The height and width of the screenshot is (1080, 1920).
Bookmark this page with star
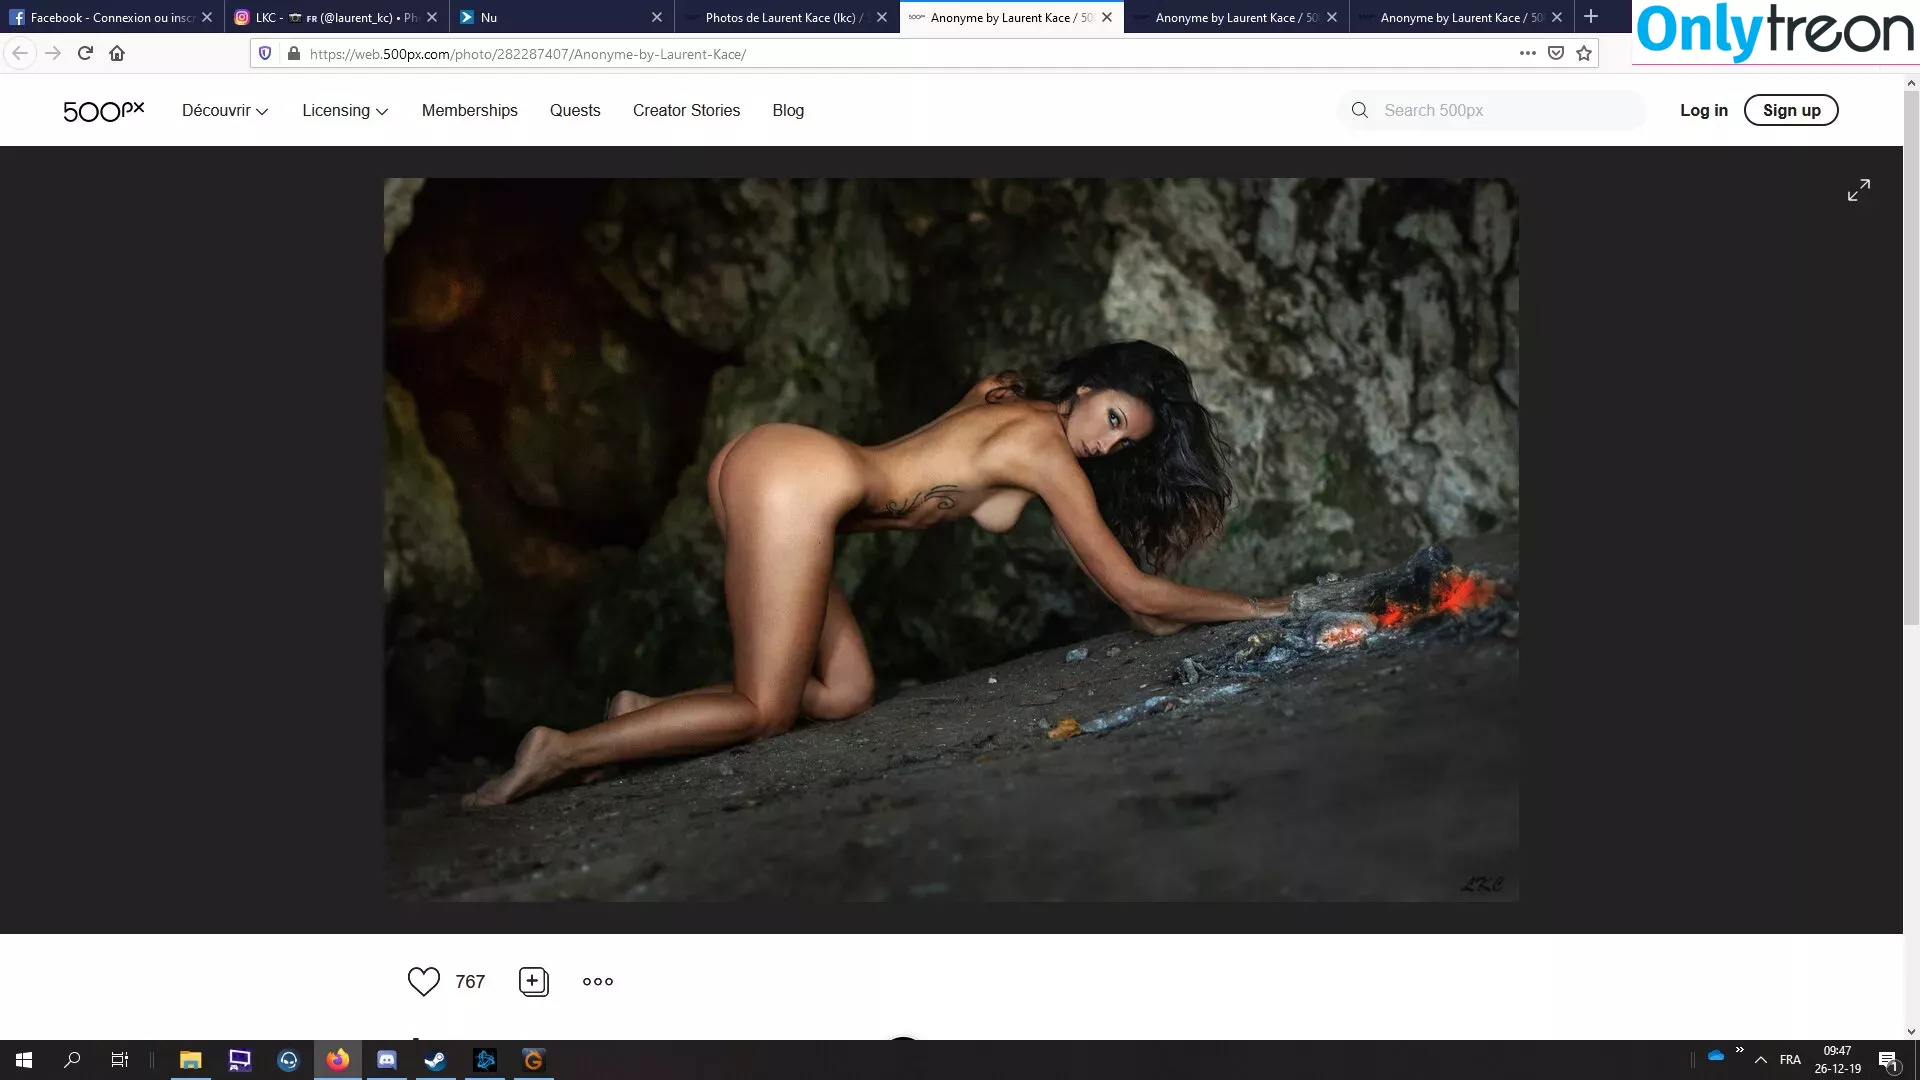click(x=1584, y=53)
